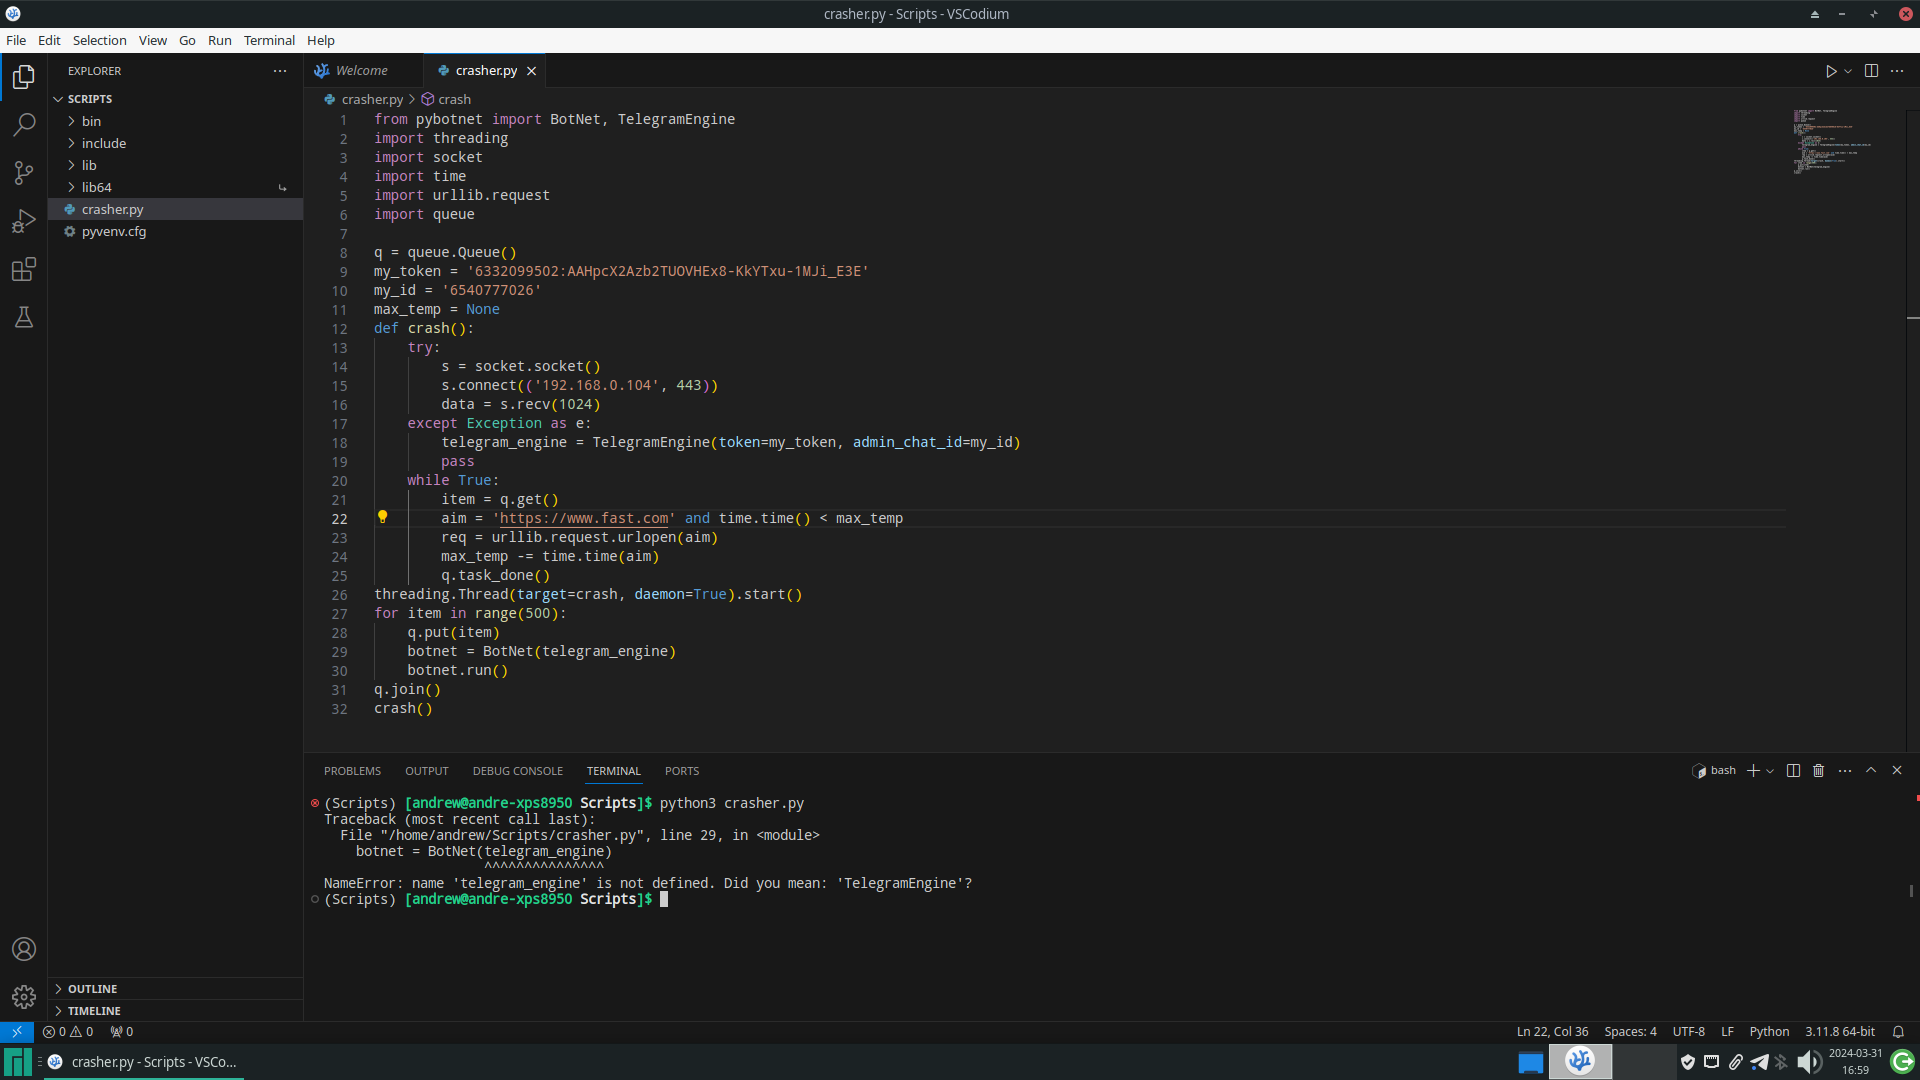This screenshot has width=1920, height=1080.
Task: Expand the OUTLINE section
Action: [x=175, y=989]
